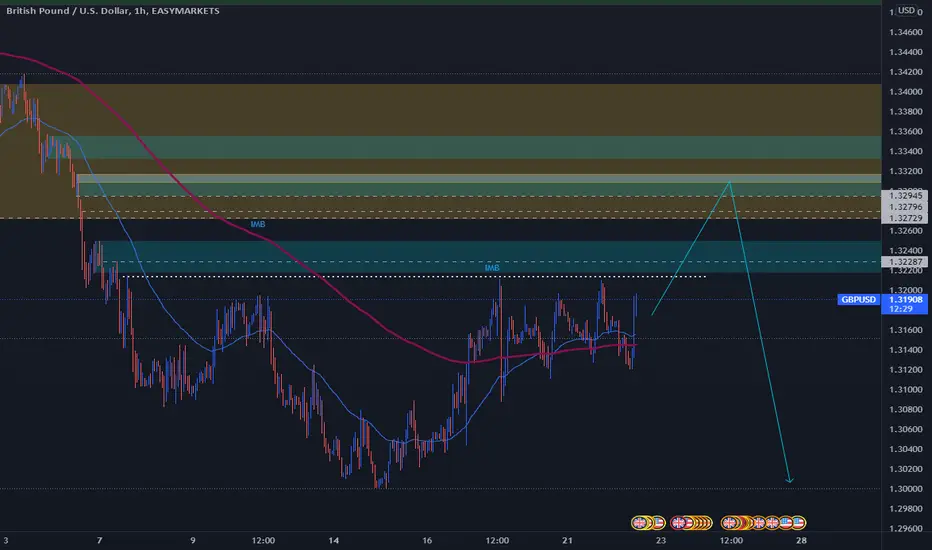Select the downward arrowhead of the projection drawing
This screenshot has width=932, height=550.
[789, 479]
